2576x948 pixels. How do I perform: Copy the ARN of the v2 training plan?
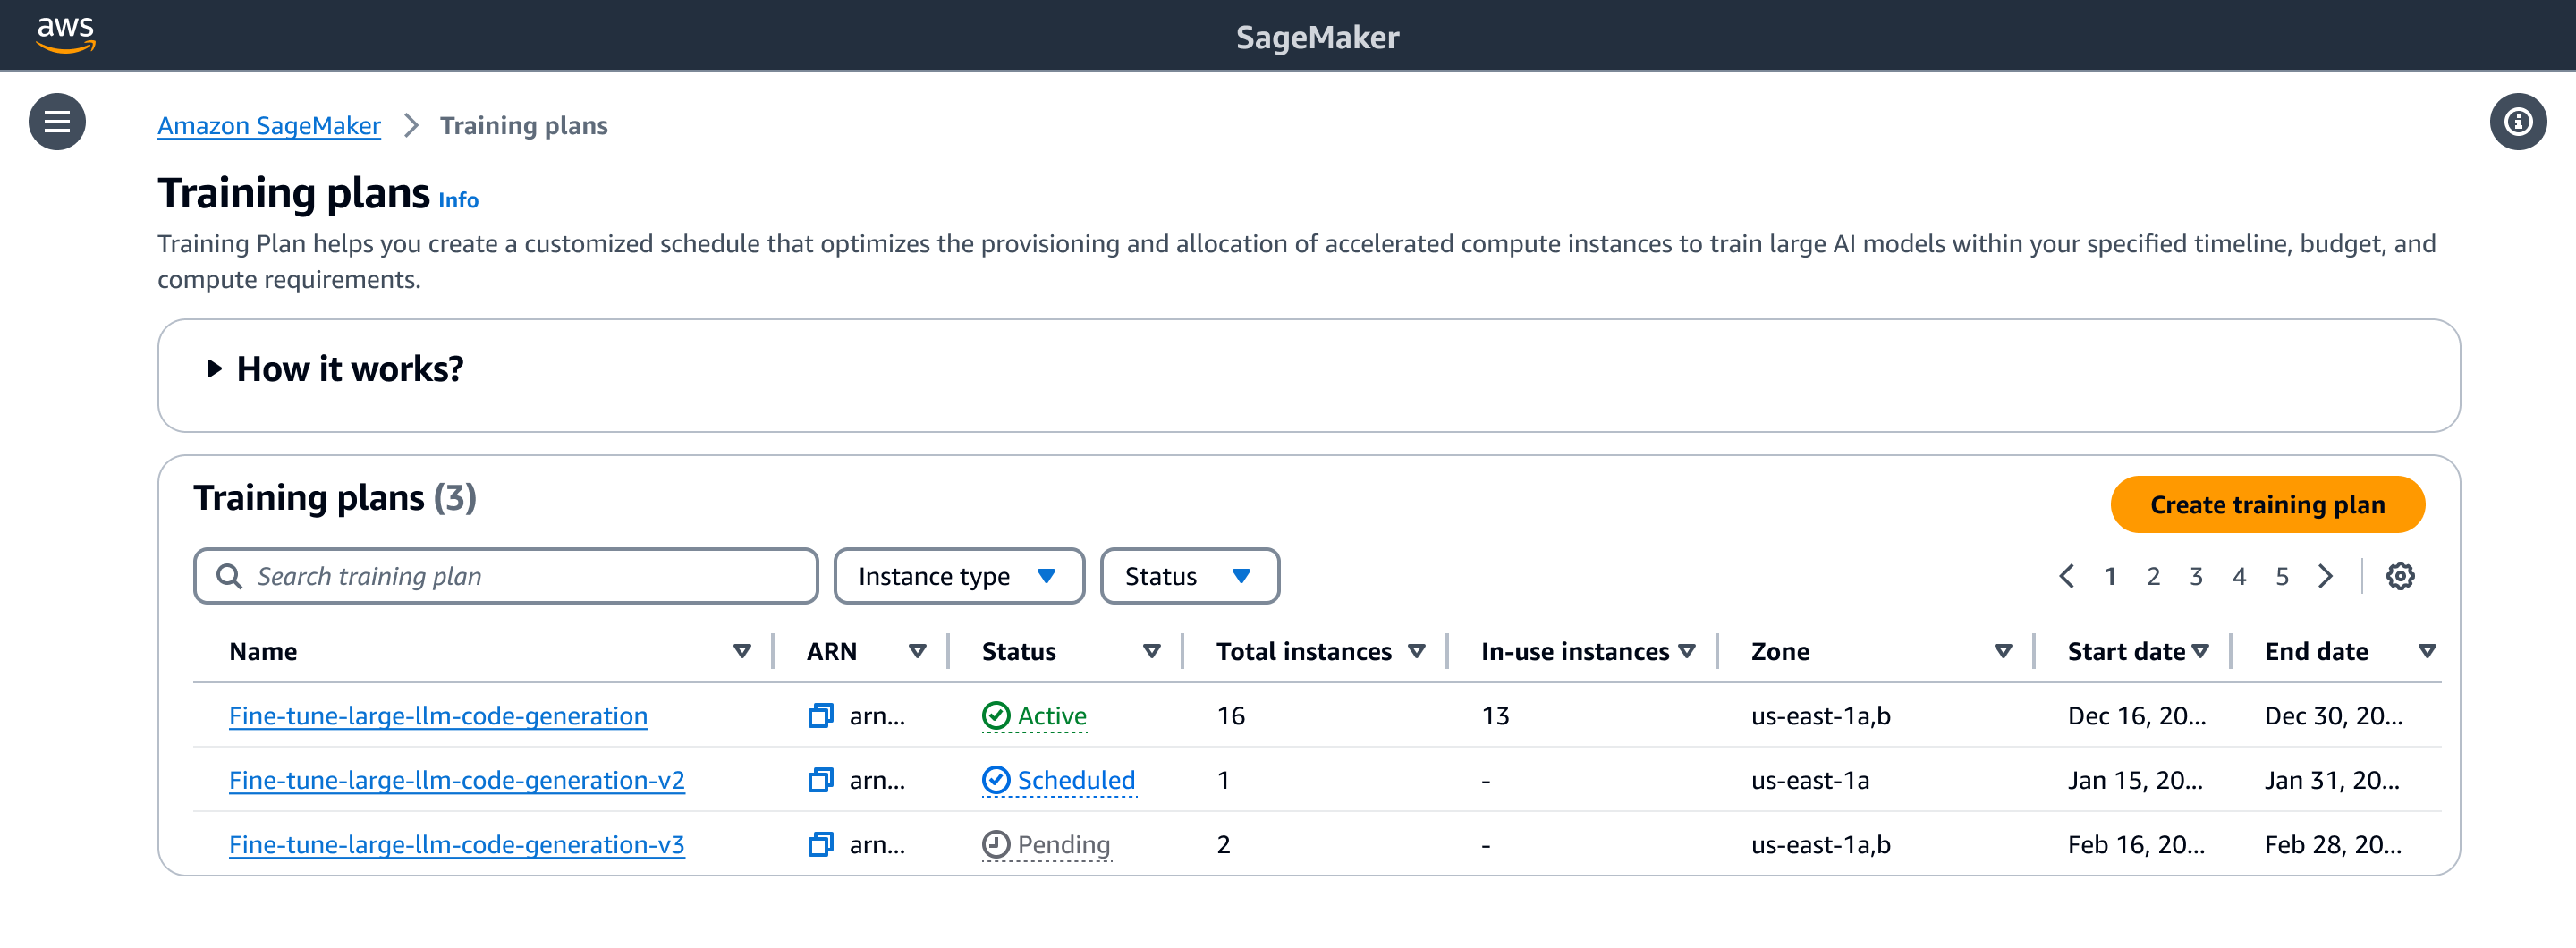point(820,780)
